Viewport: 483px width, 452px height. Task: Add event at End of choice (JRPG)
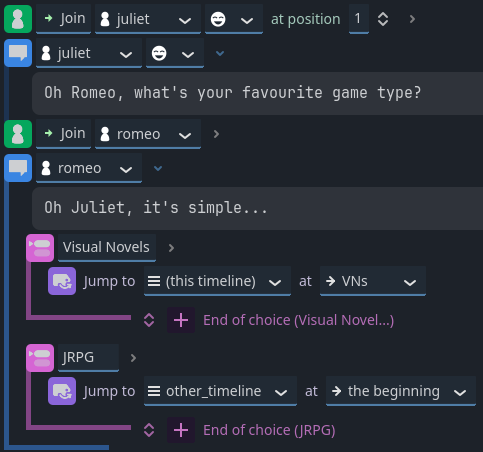181,430
